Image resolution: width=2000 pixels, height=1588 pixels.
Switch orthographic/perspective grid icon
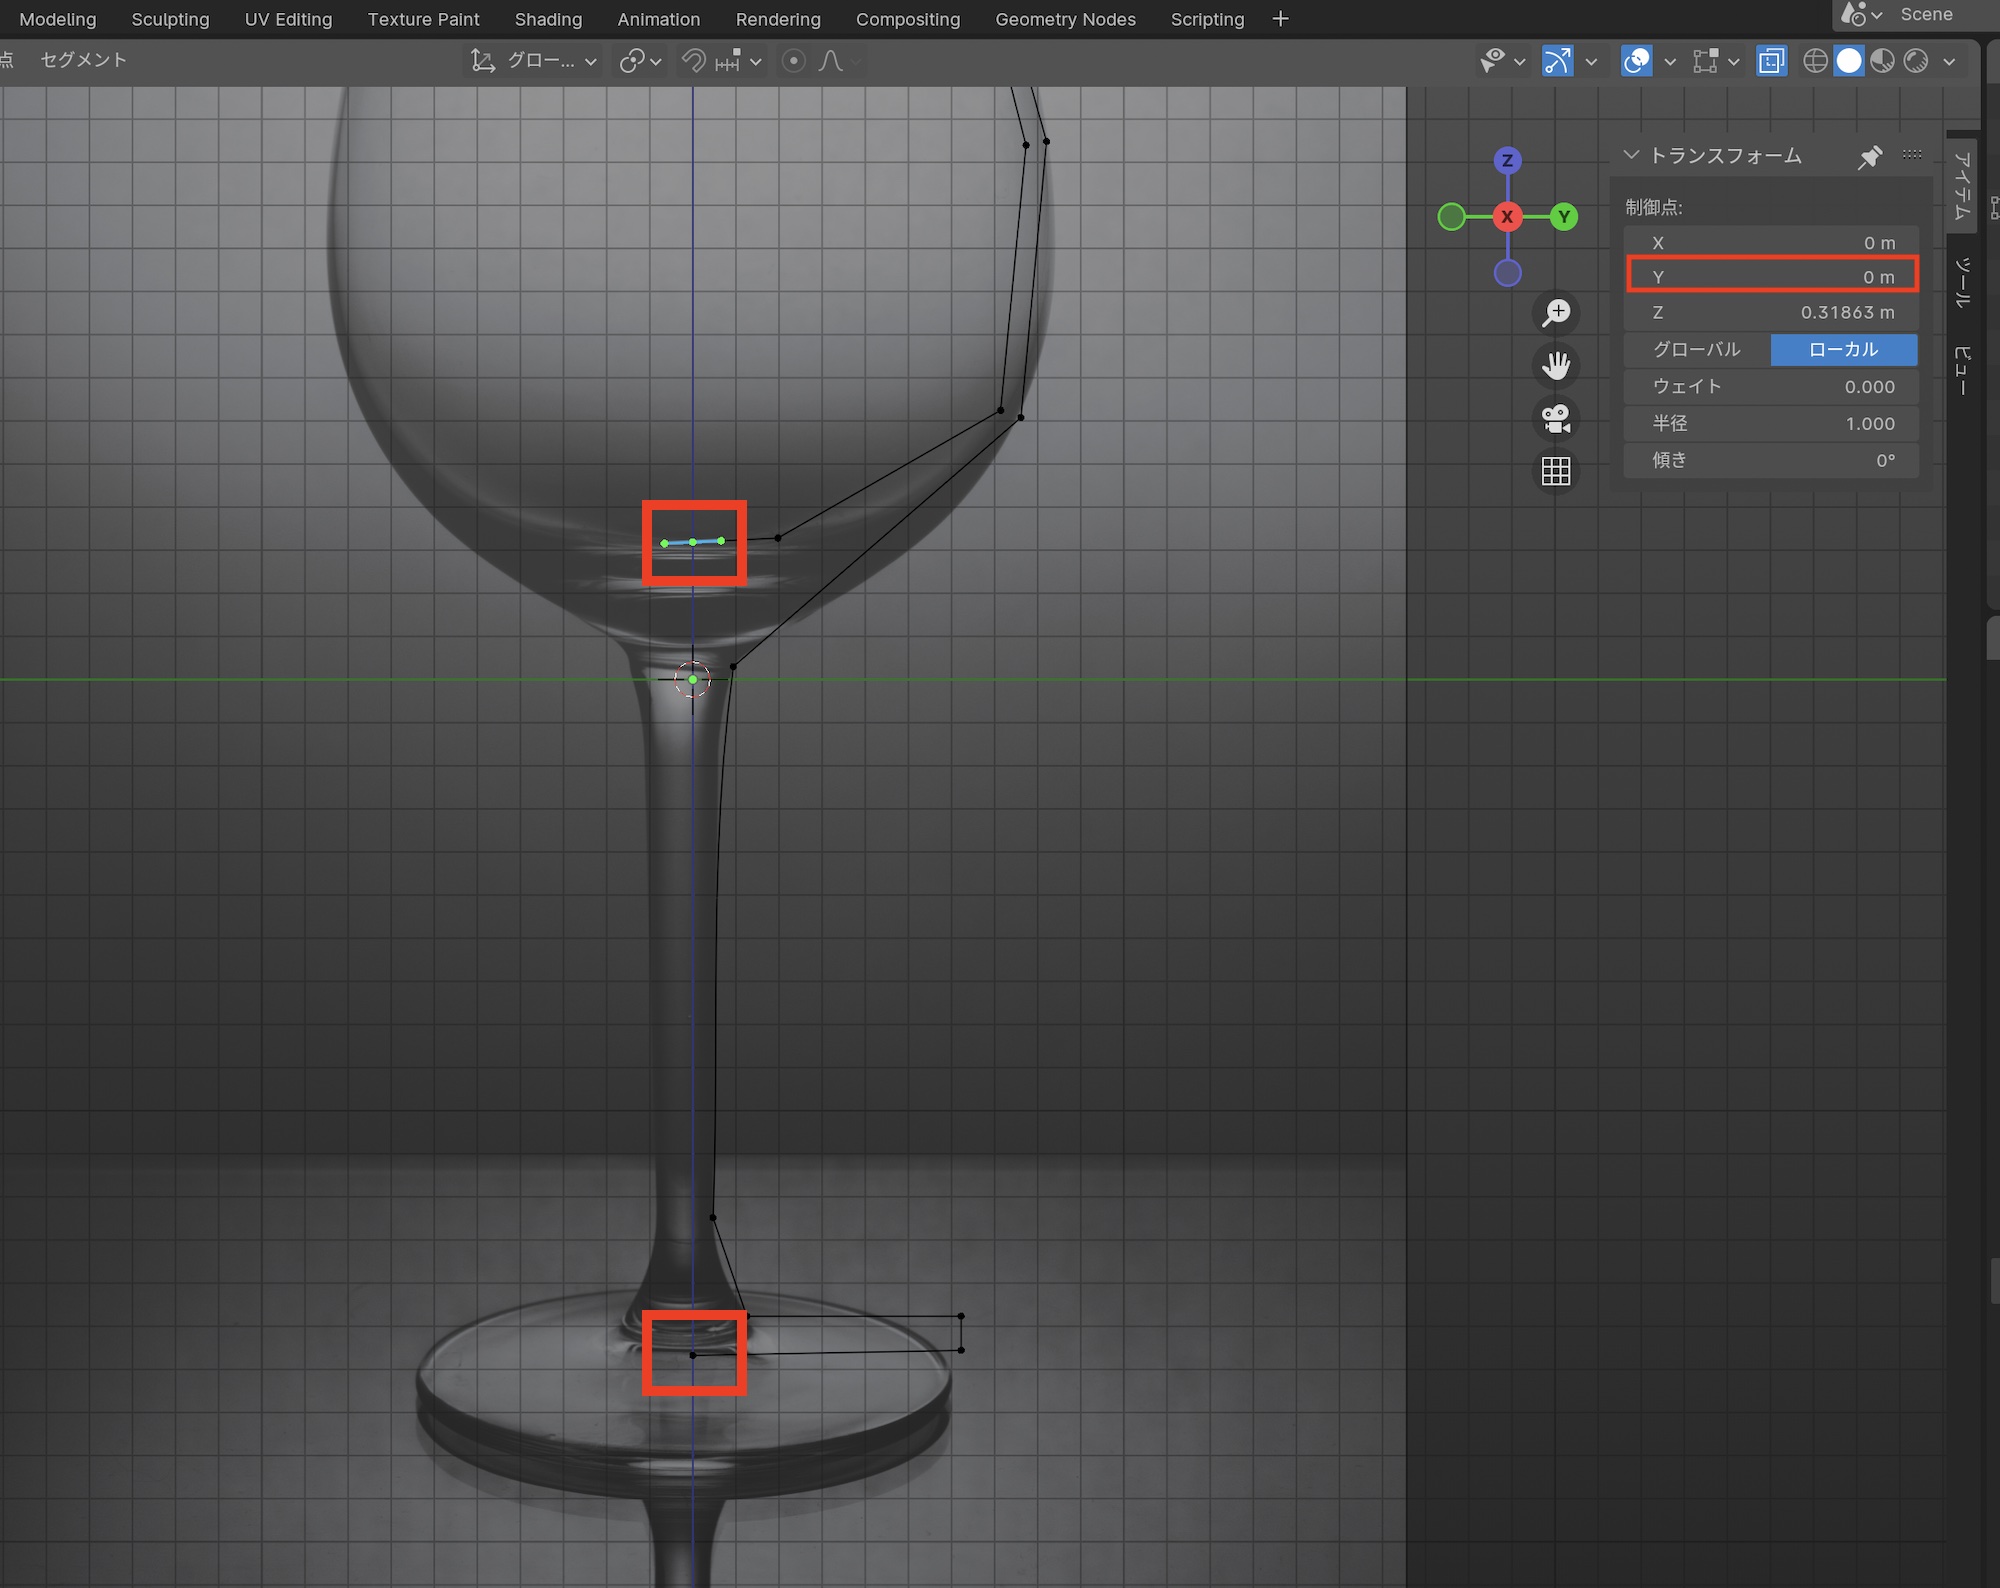(x=1556, y=472)
